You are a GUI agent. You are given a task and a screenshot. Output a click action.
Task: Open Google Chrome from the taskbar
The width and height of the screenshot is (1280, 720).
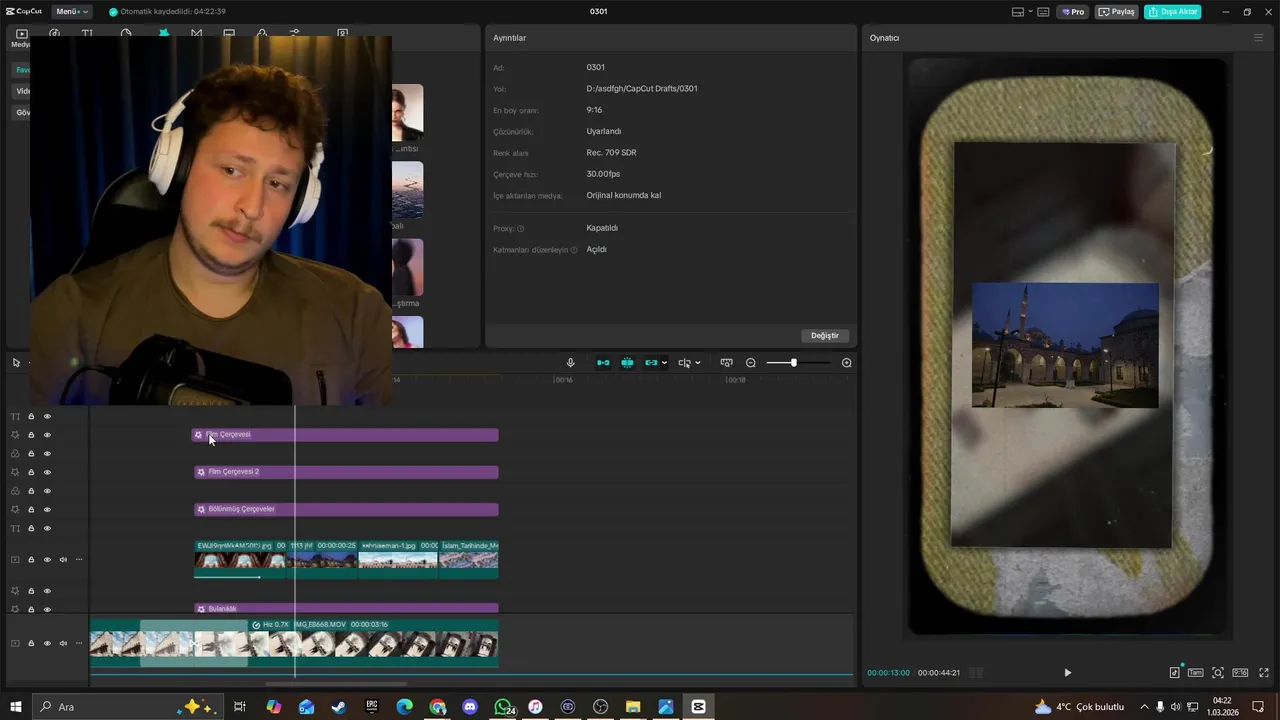[437, 707]
